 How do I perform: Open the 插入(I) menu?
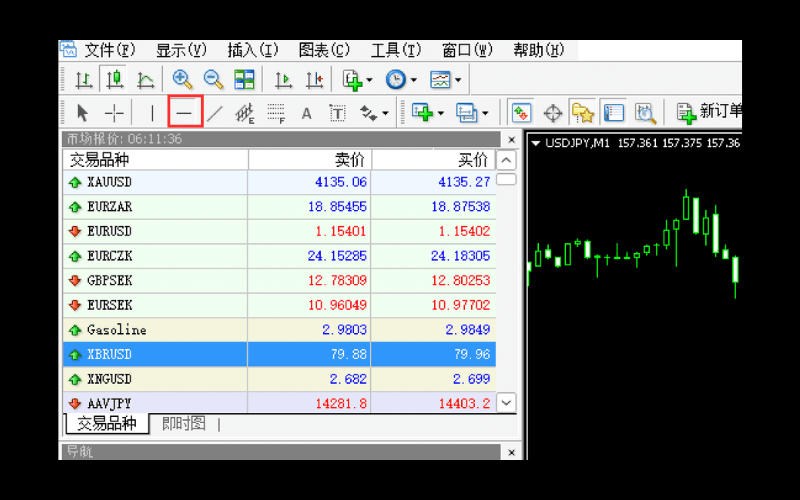(x=253, y=50)
